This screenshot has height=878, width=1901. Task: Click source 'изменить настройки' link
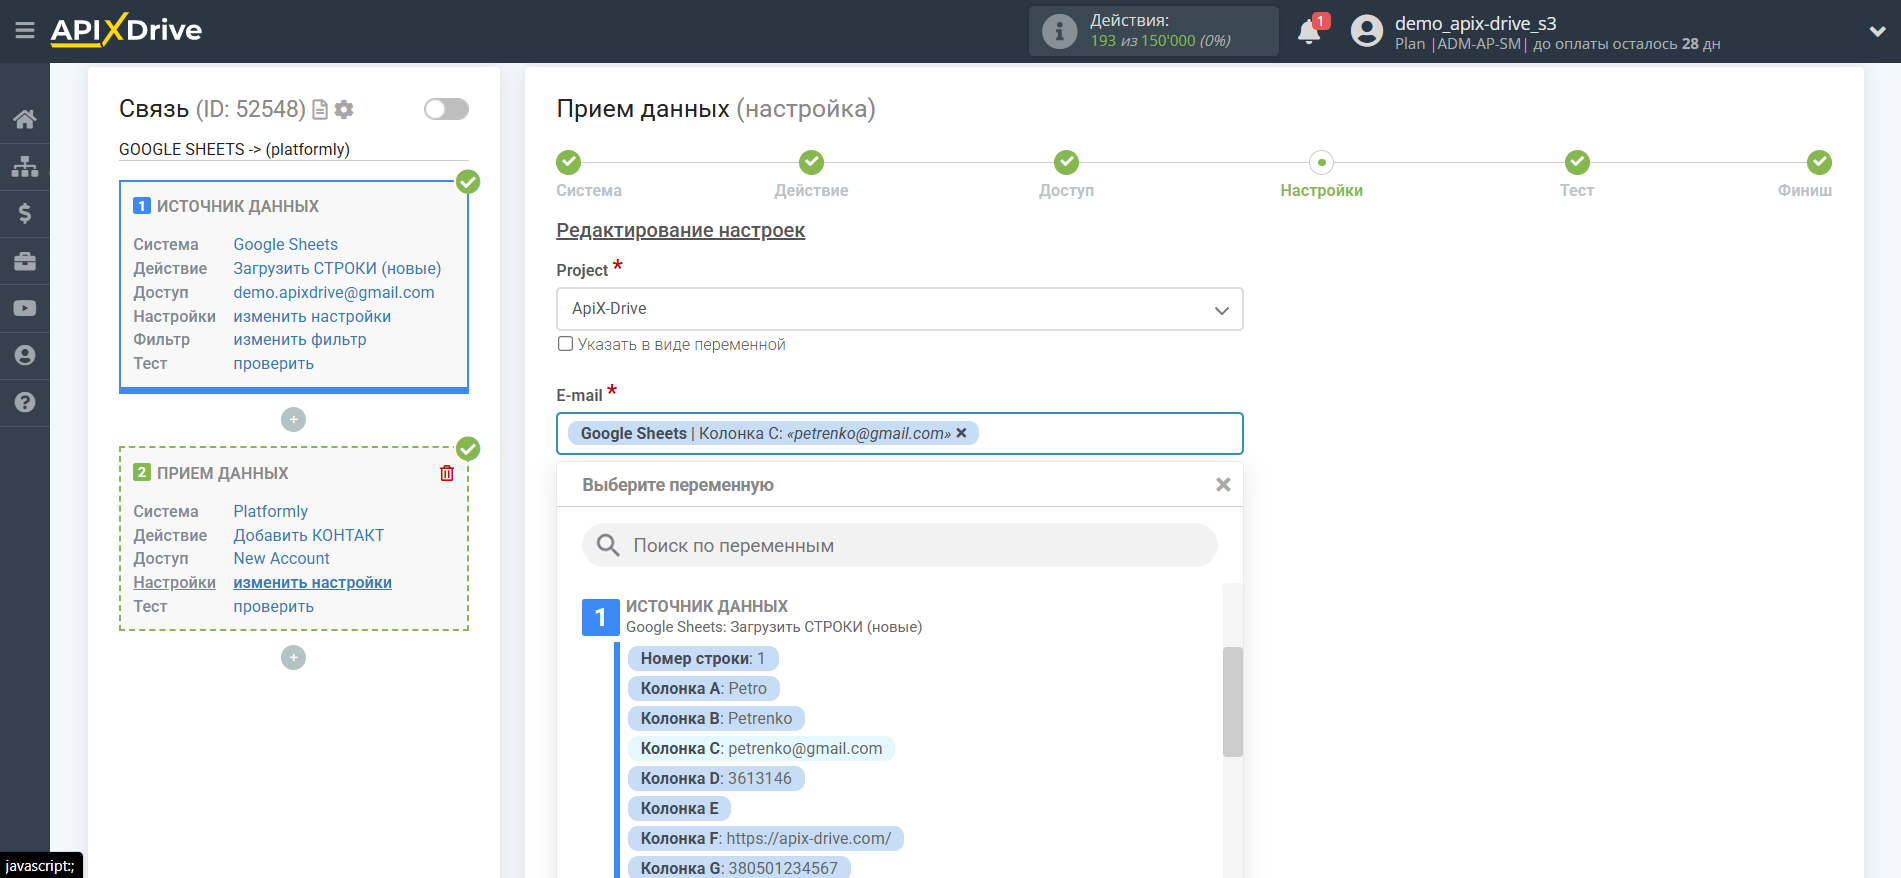[312, 316]
